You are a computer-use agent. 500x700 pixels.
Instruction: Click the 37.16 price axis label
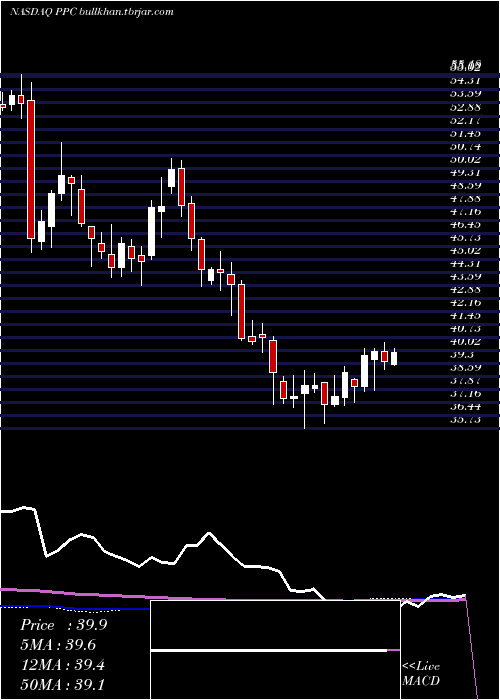465,394
